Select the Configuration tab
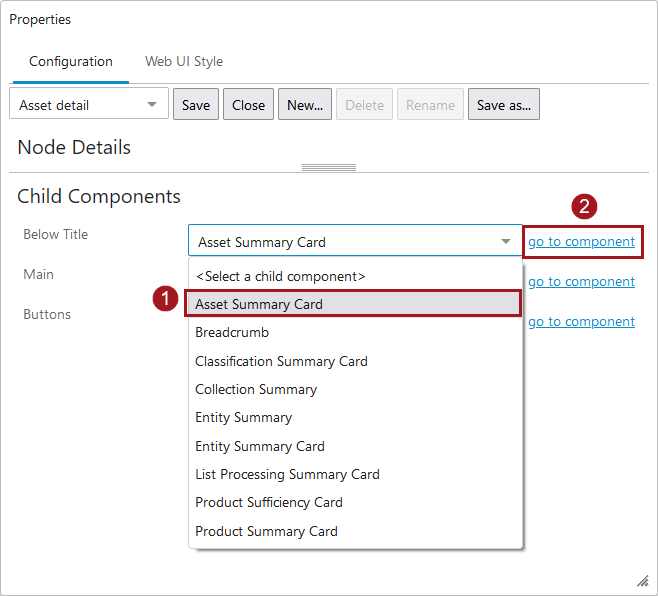 pos(71,61)
